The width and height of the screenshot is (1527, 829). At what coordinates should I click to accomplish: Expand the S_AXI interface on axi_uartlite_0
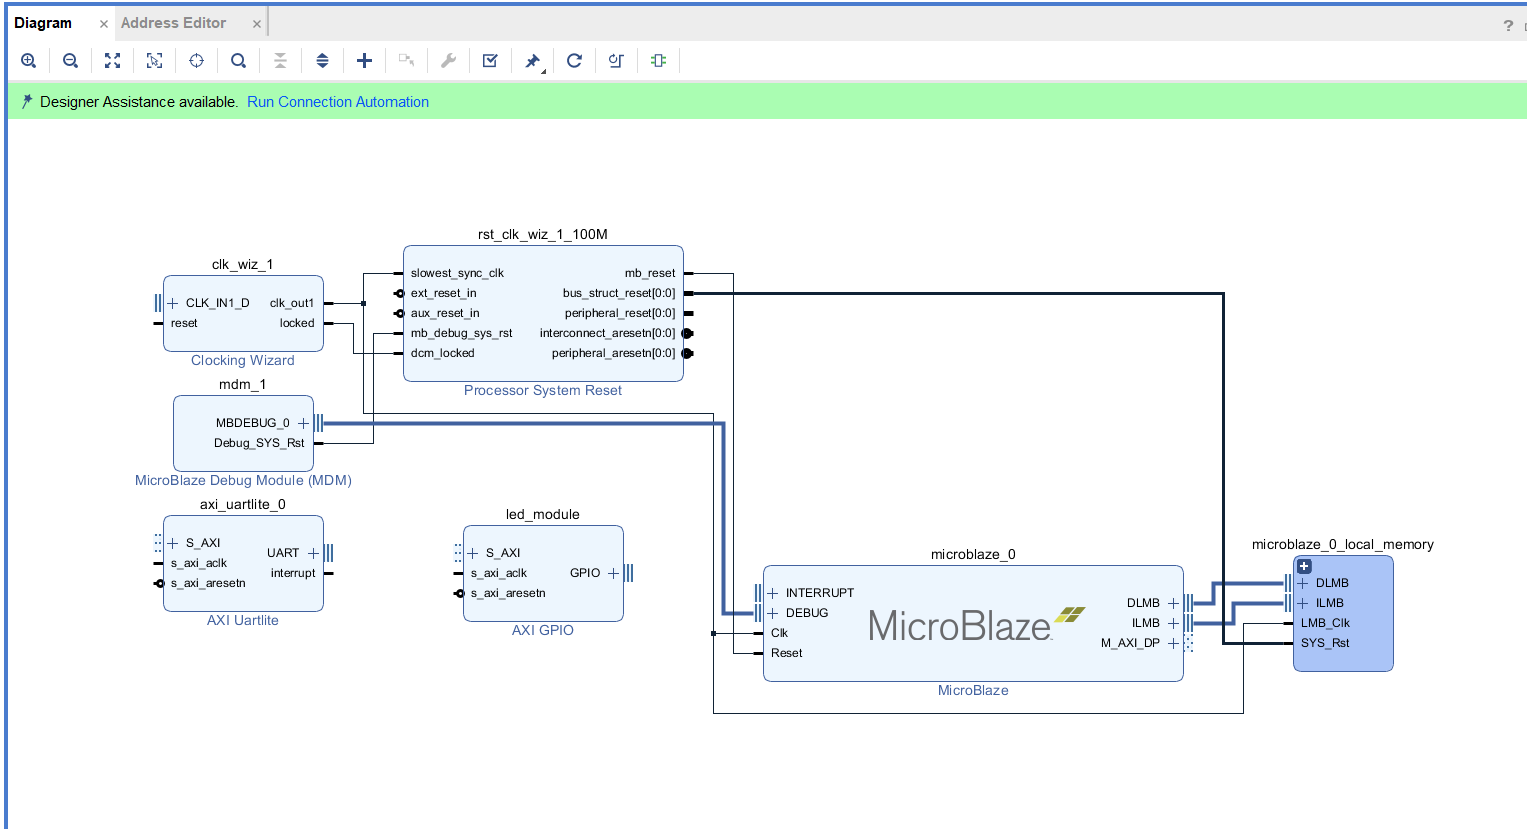[173, 543]
